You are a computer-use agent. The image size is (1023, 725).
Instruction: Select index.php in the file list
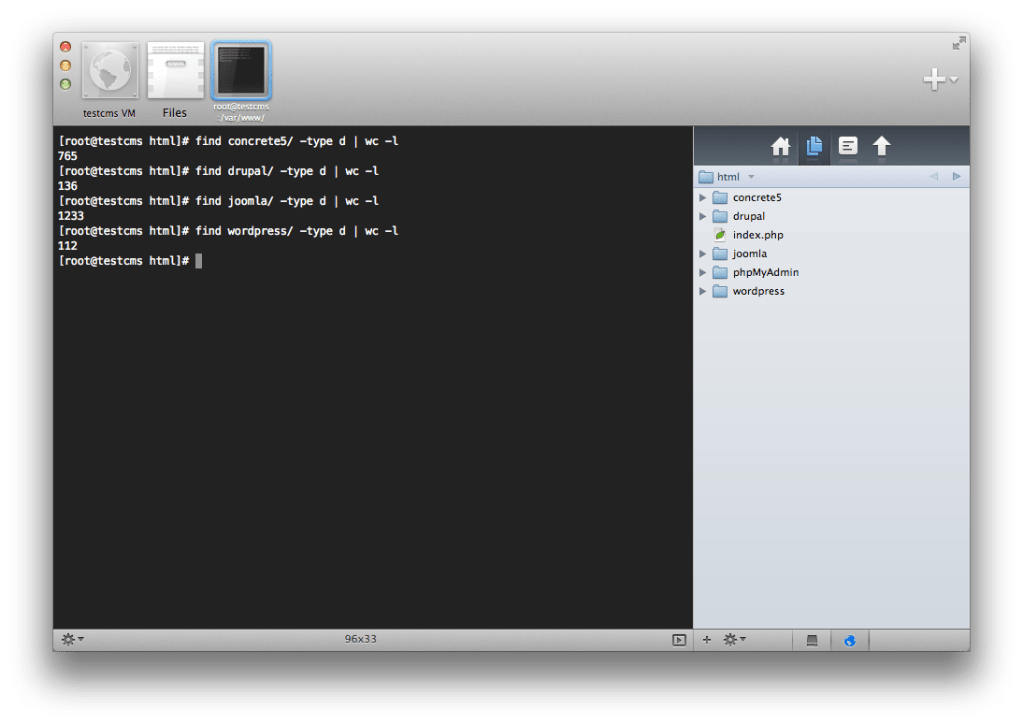[757, 235]
